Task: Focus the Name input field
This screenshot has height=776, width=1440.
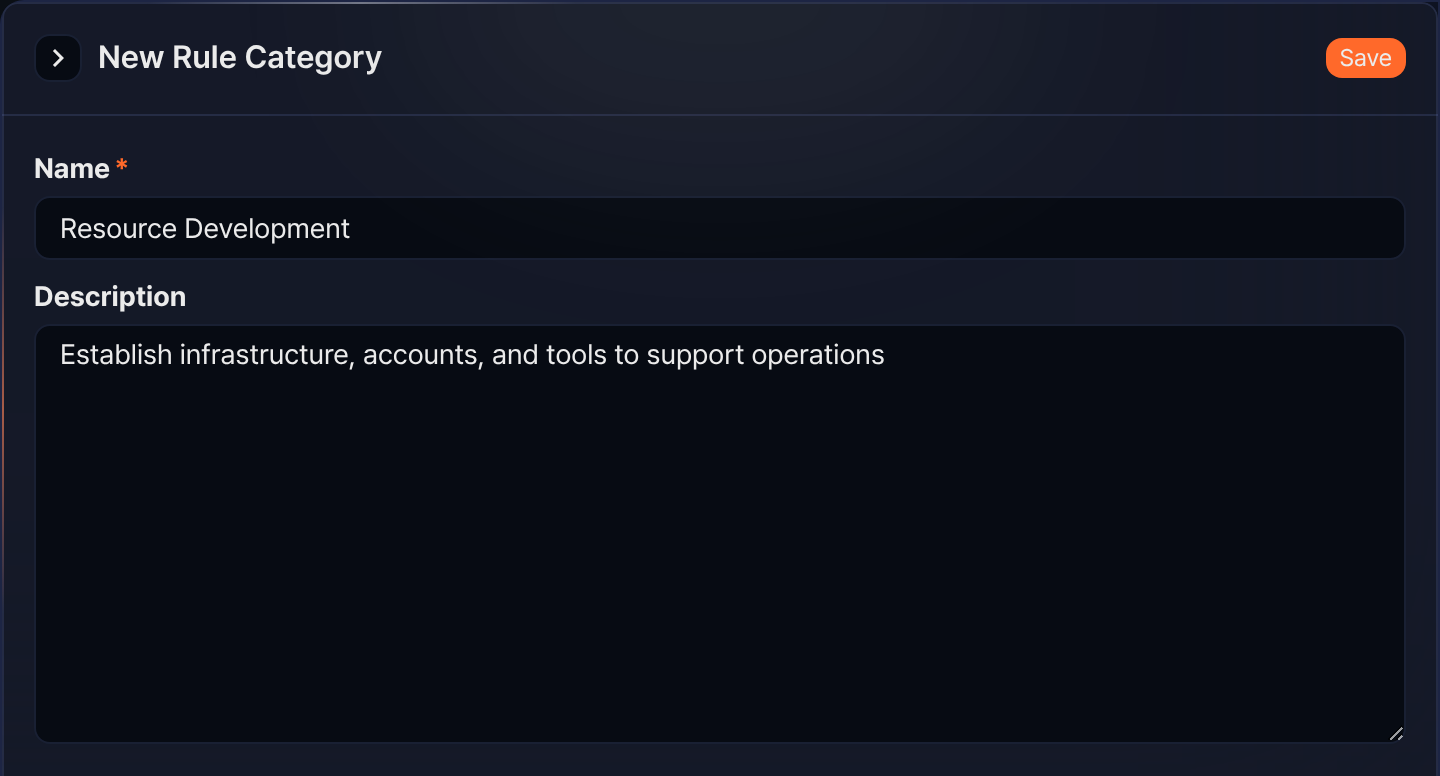Action: click(x=720, y=228)
